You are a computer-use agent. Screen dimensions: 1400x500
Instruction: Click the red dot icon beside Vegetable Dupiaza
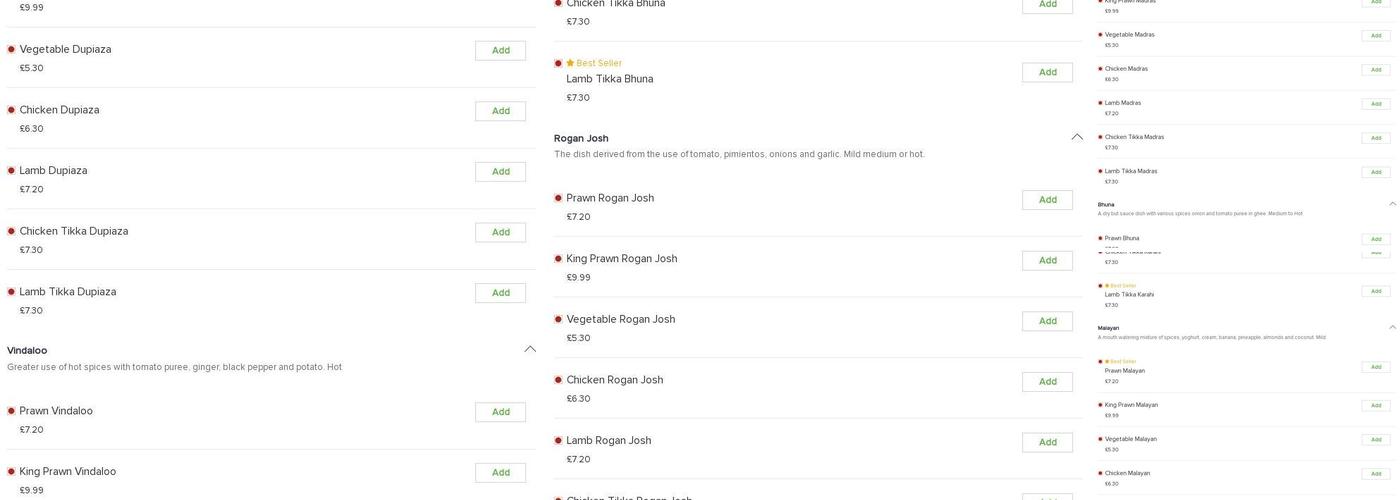pos(11,49)
